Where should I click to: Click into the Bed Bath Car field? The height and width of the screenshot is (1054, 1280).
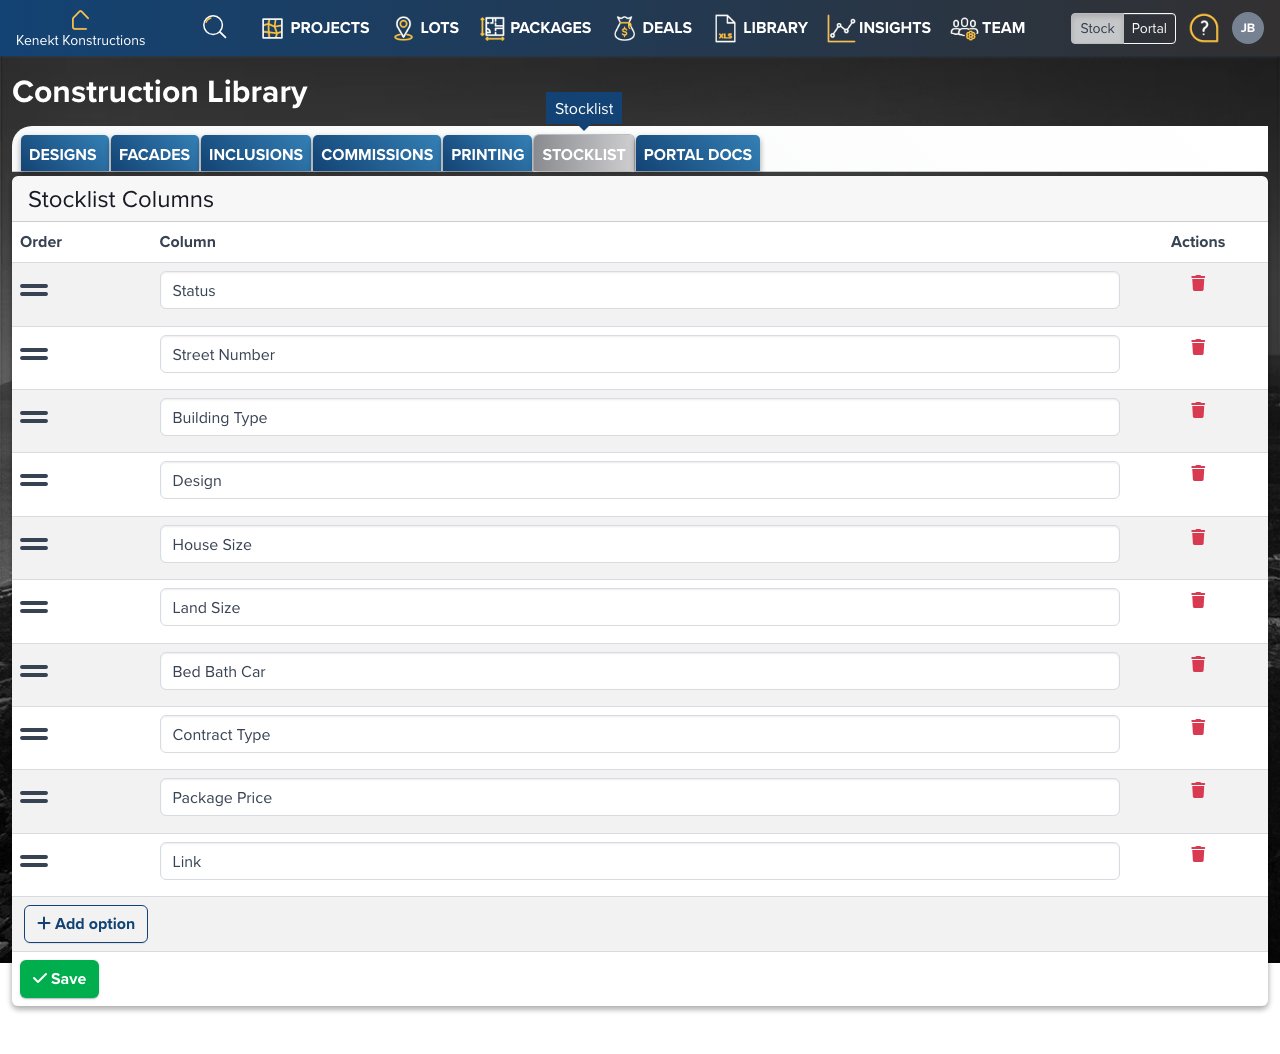[639, 671]
